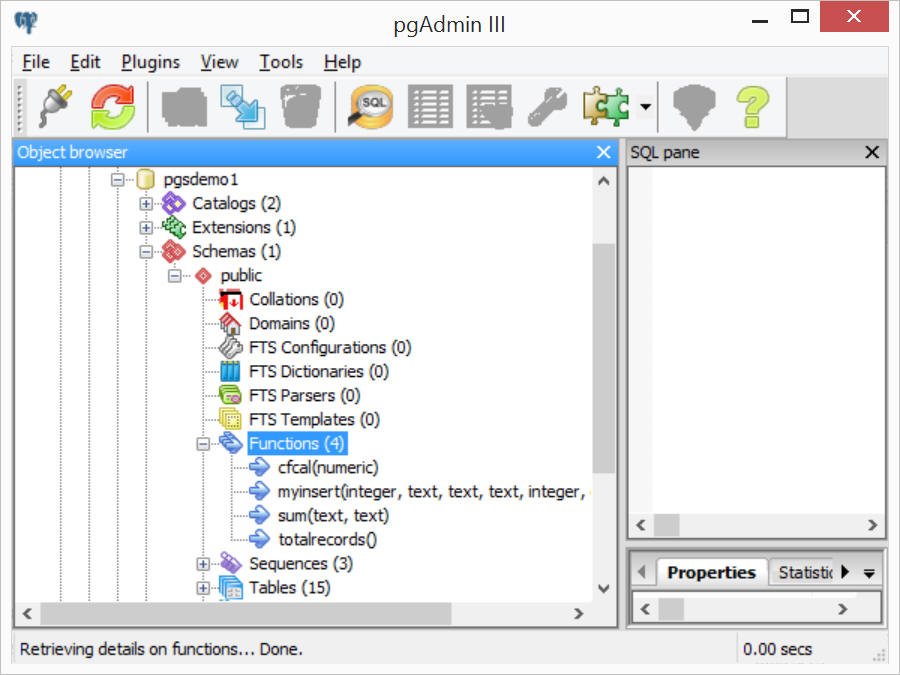Click the Catalogs icon
900x675 pixels.
click(174, 203)
